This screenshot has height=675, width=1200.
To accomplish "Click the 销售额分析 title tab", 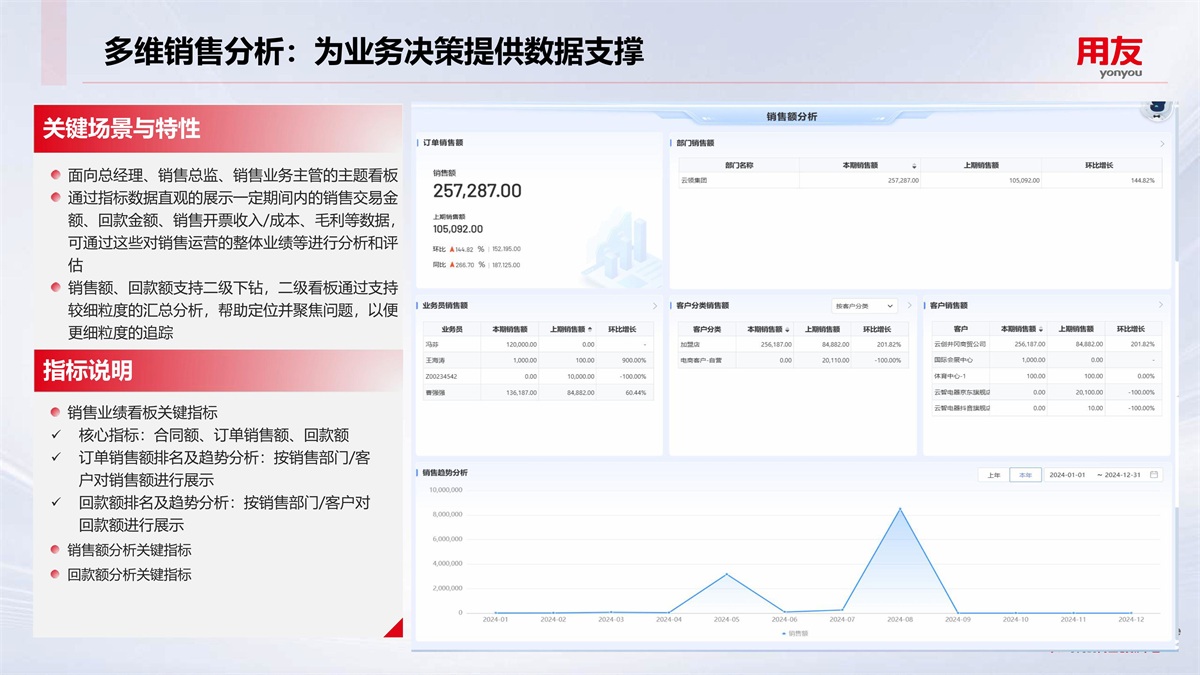I will click(791, 117).
